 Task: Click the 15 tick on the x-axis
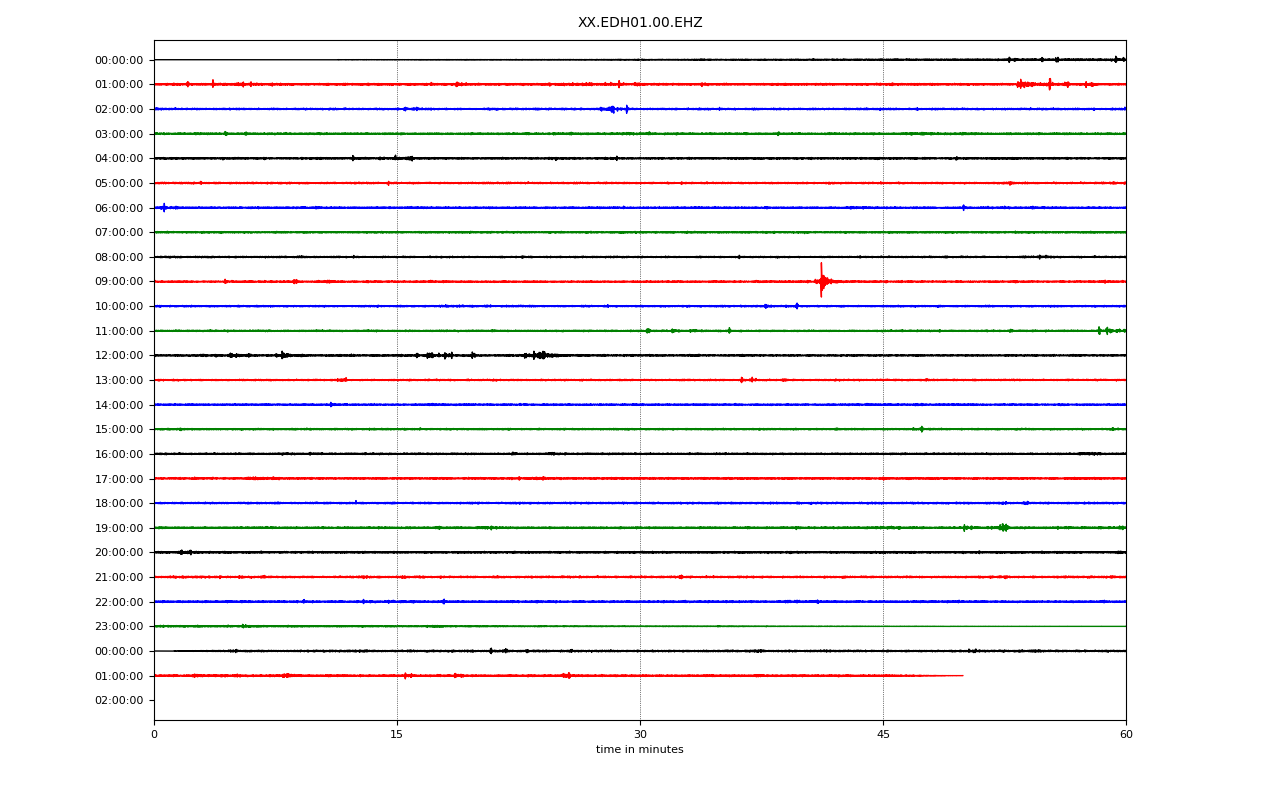397,735
